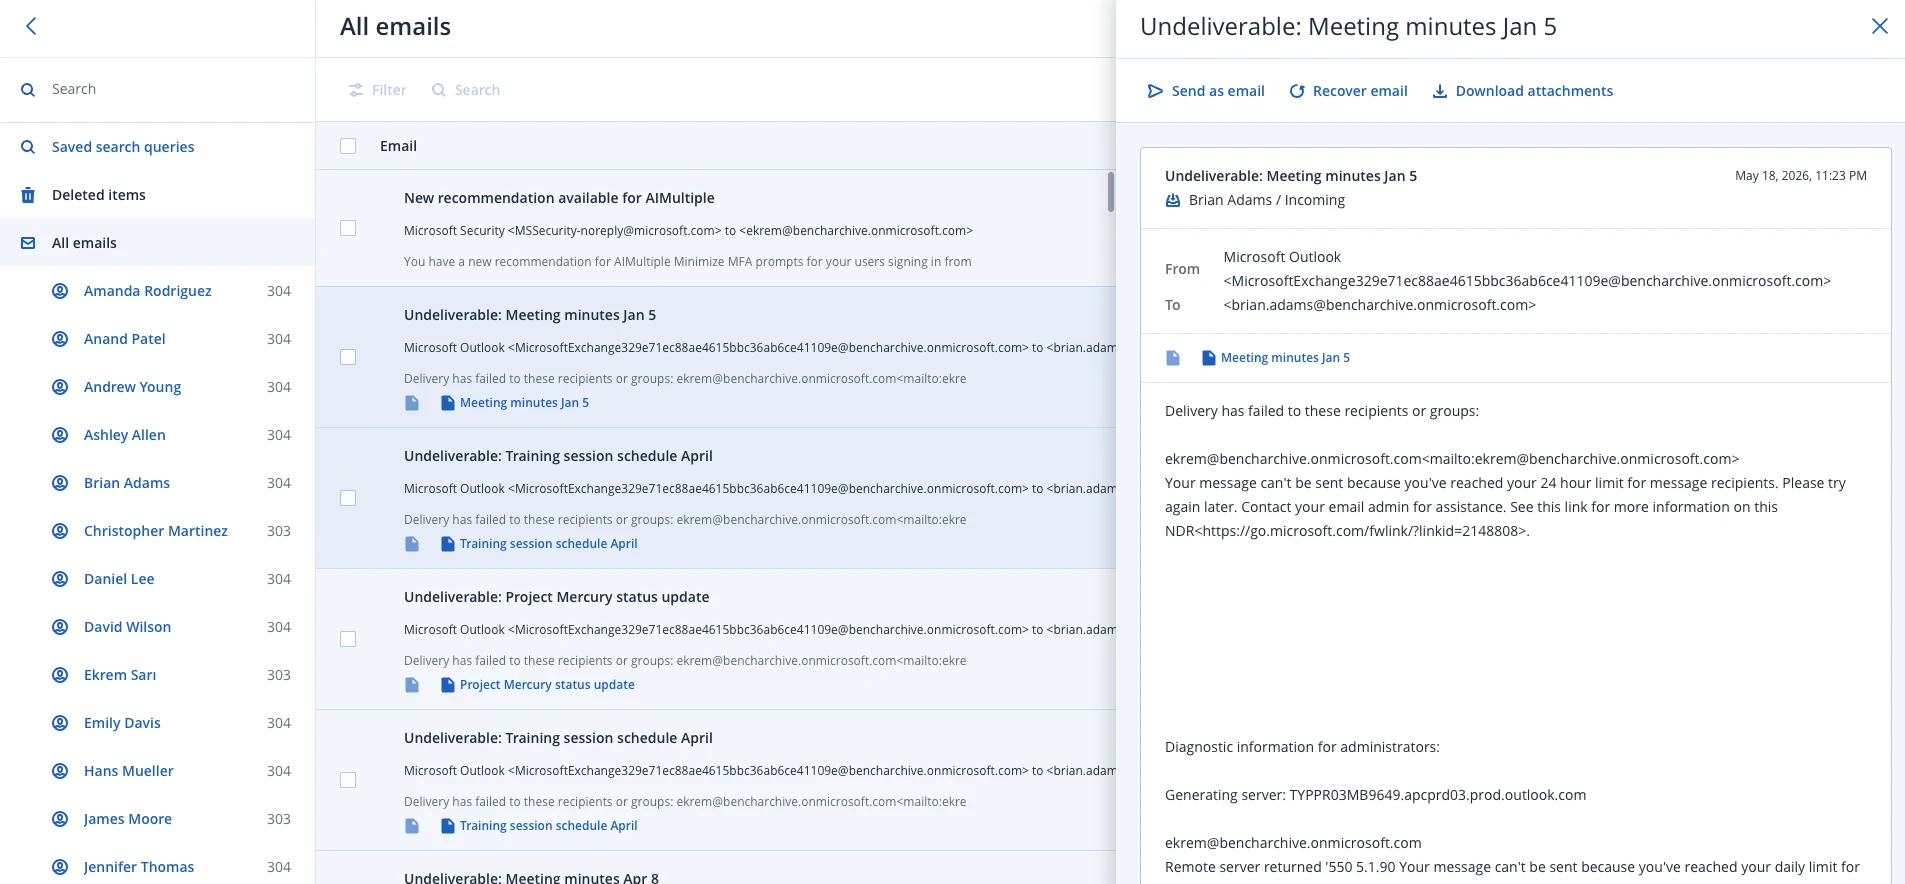This screenshot has height=884, width=1905.
Task: Click the user avatar icon for Brian Adams
Action: pos(60,483)
